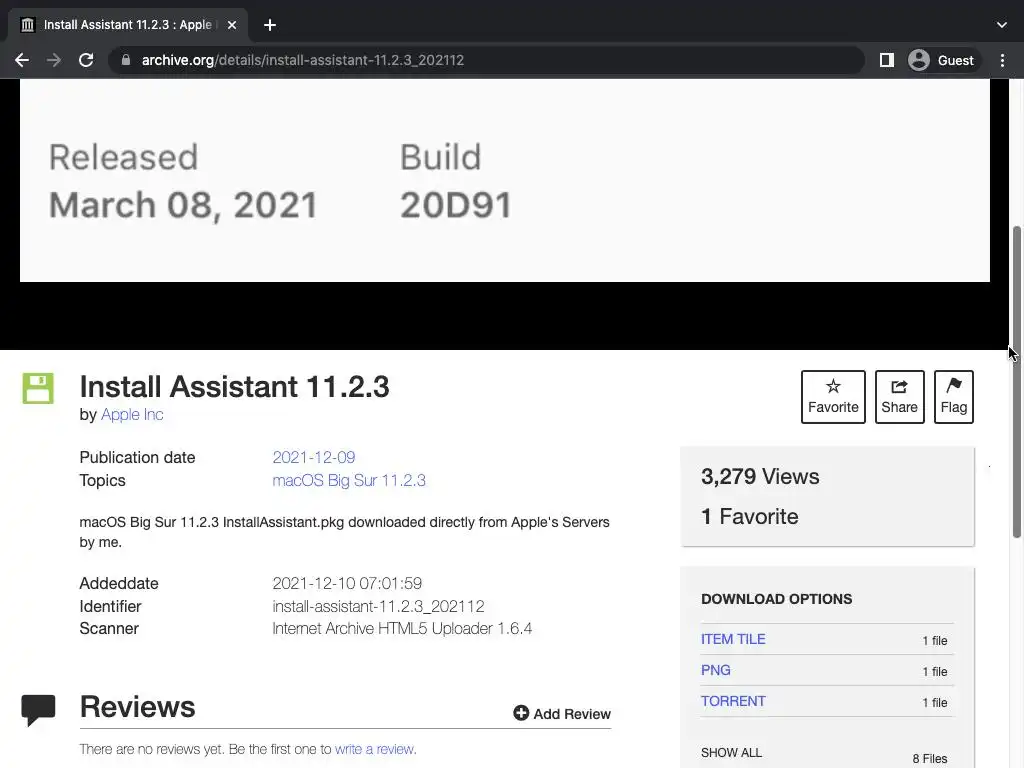The width and height of the screenshot is (1024, 768).
Task: Click the Flag button
Action: click(x=953, y=397)
